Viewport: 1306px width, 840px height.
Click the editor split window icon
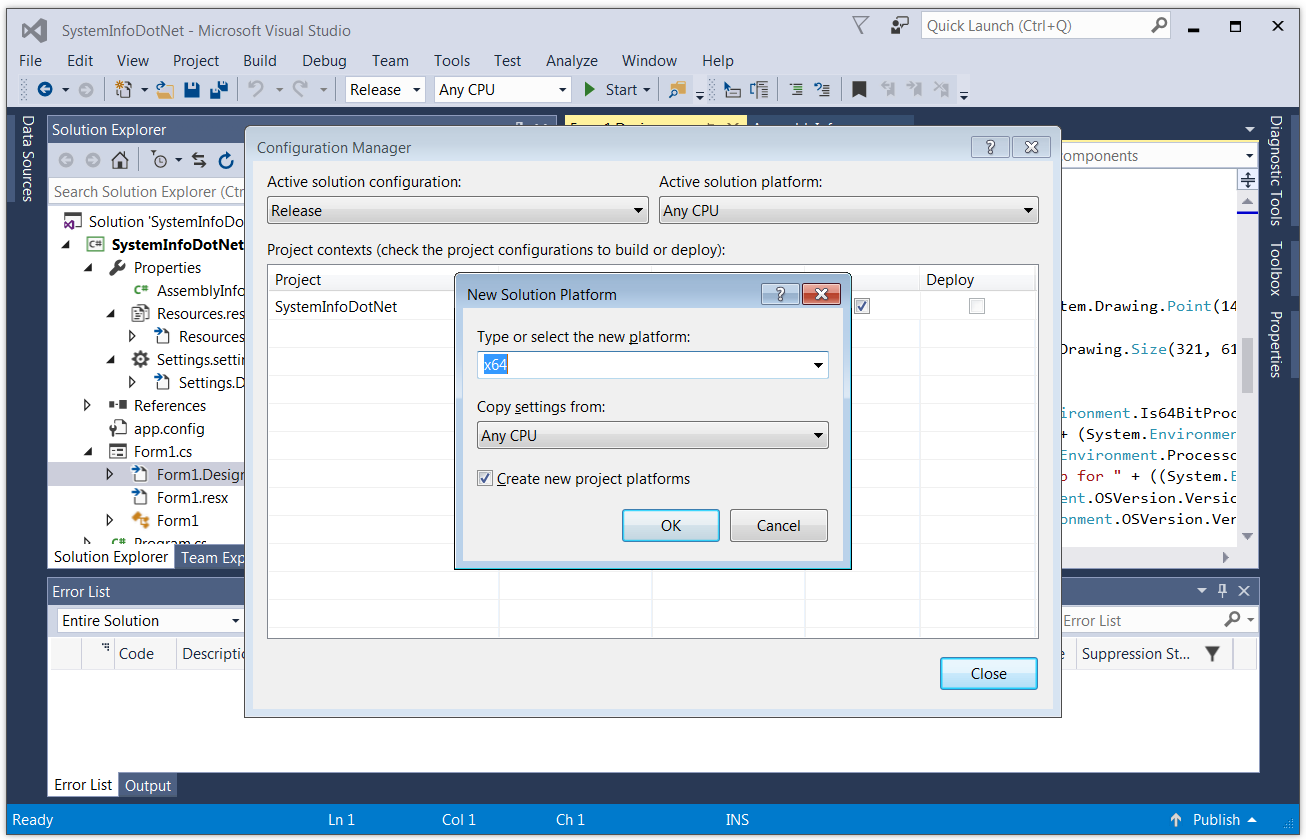point(1248,180)
